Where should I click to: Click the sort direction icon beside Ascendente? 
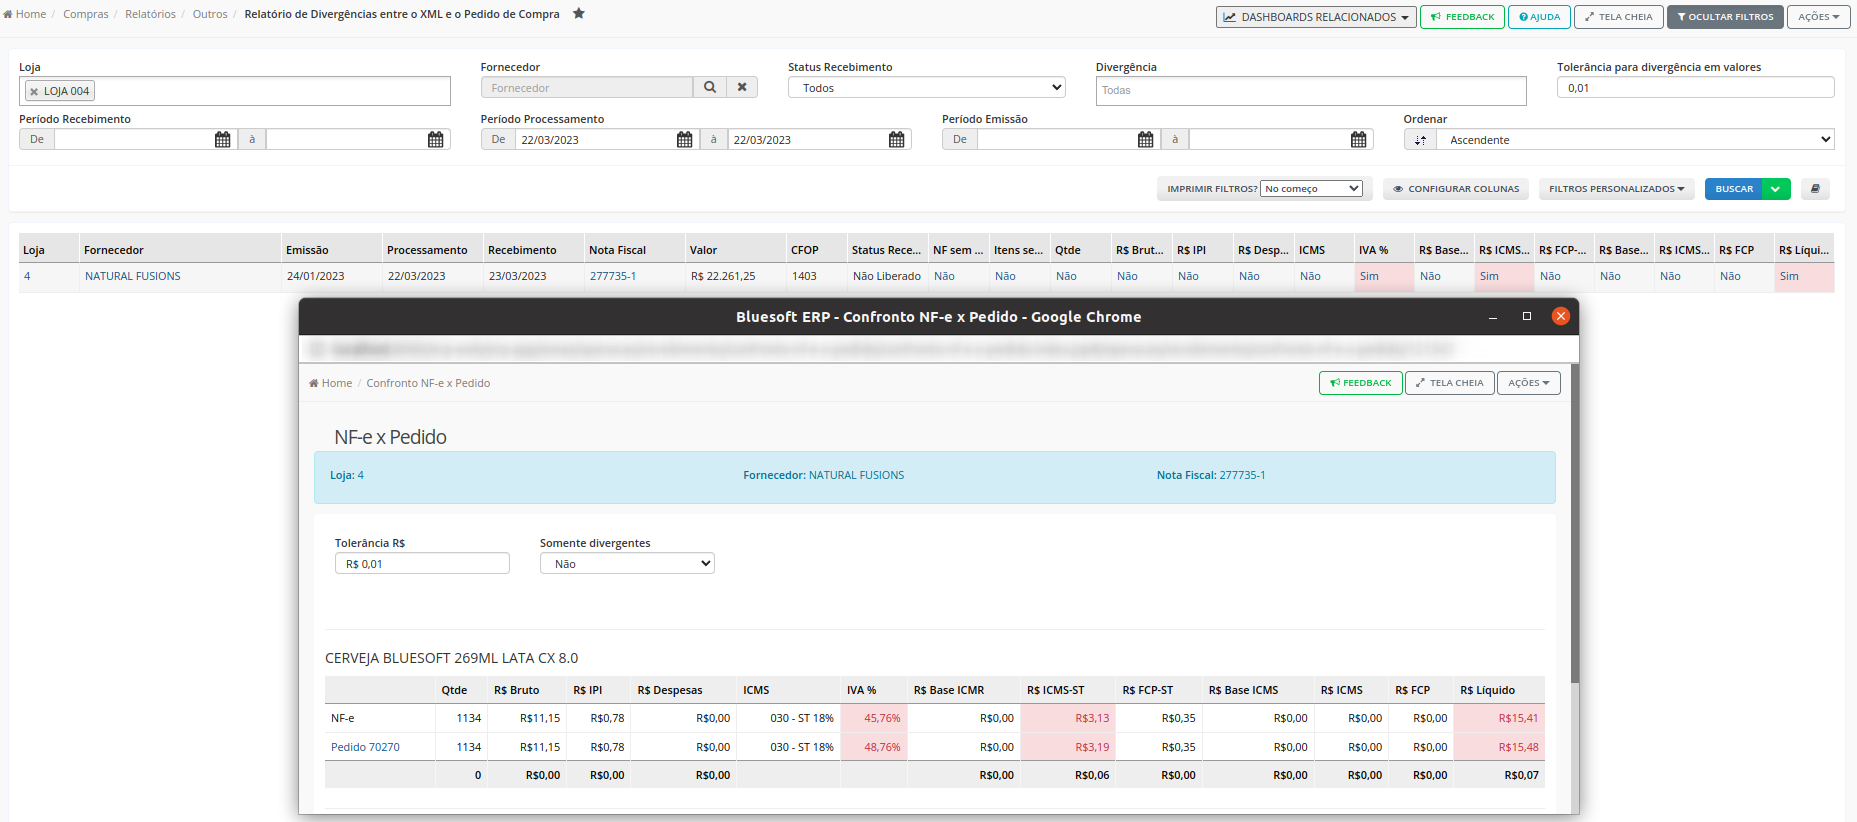coord(1420,140)
